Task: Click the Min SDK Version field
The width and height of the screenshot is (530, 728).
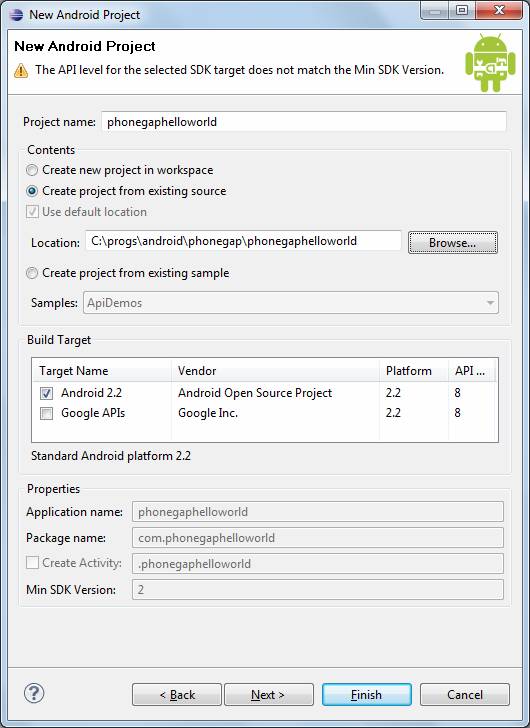Action: pyautogui.click(x=318, y=590)
